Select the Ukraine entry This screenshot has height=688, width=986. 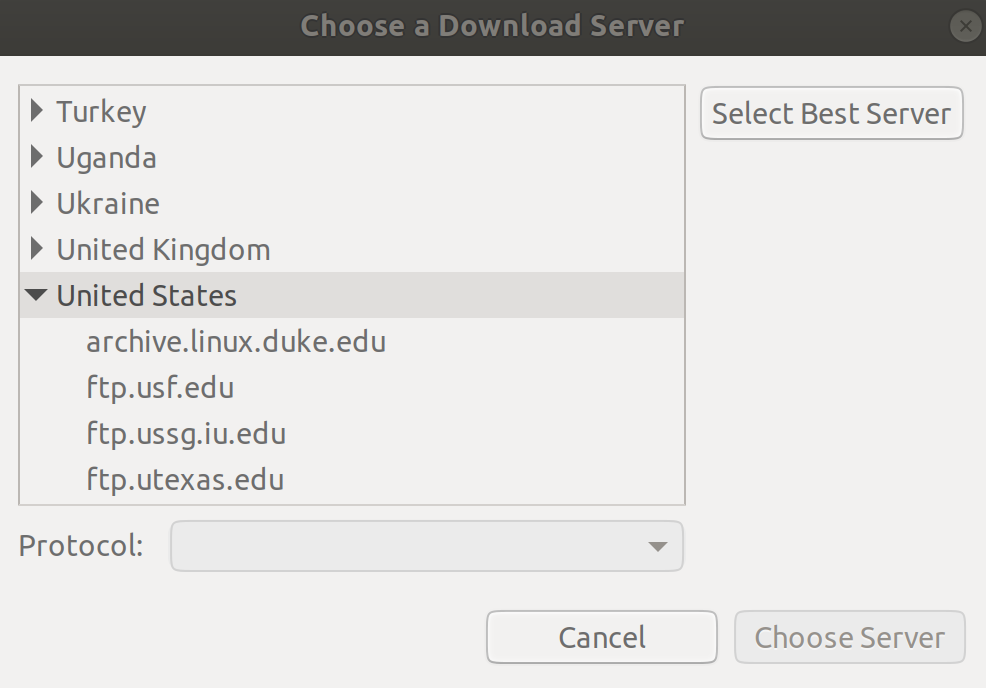pyautogui.click(x=108, y=204)
